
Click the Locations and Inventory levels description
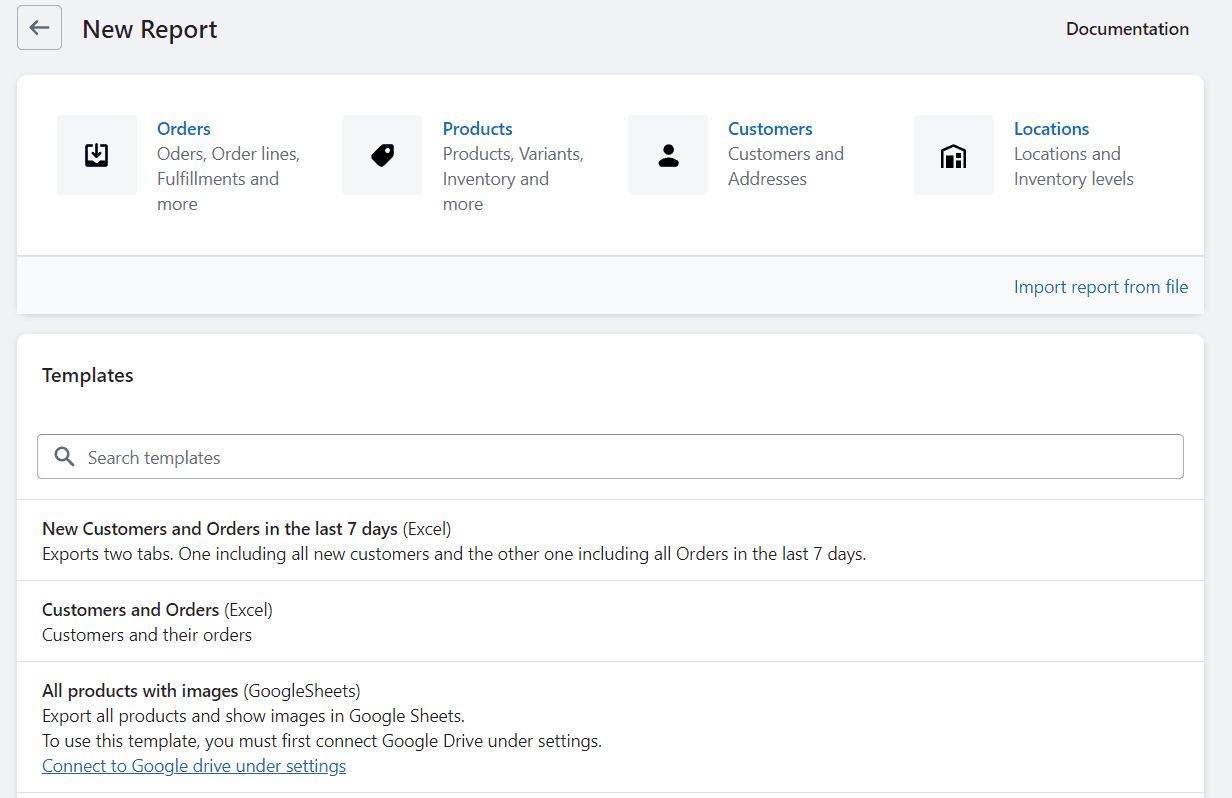(1073, 167)
